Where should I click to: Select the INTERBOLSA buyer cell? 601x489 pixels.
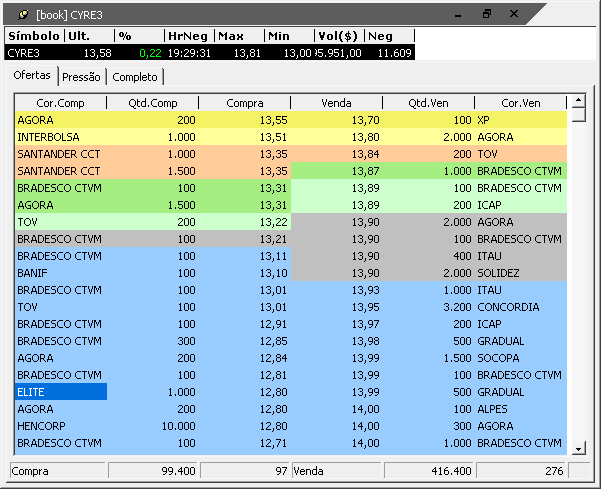(61, 137)
